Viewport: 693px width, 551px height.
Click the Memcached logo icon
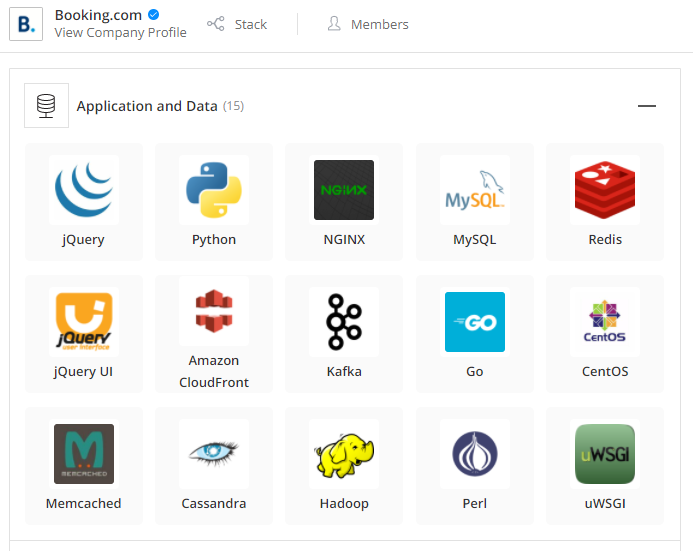click(84, 454)
